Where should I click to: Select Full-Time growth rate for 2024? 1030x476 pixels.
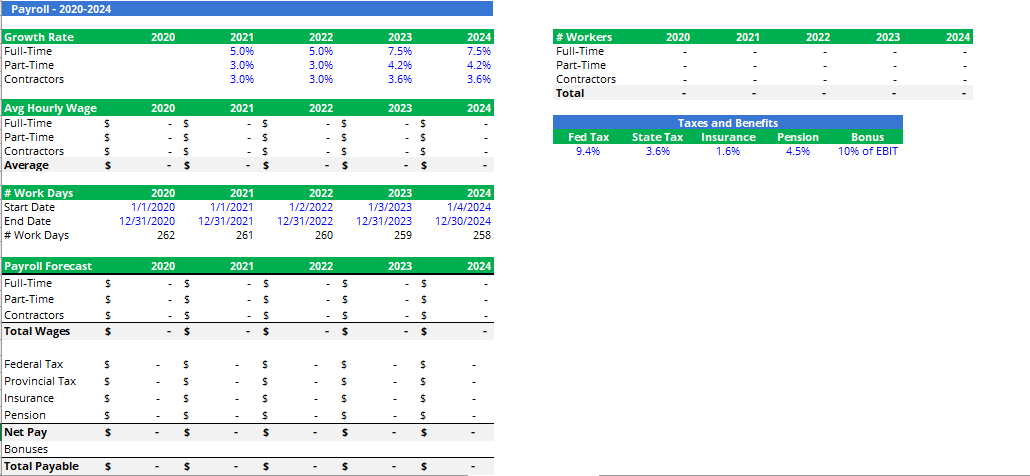(x=479, y=51)
